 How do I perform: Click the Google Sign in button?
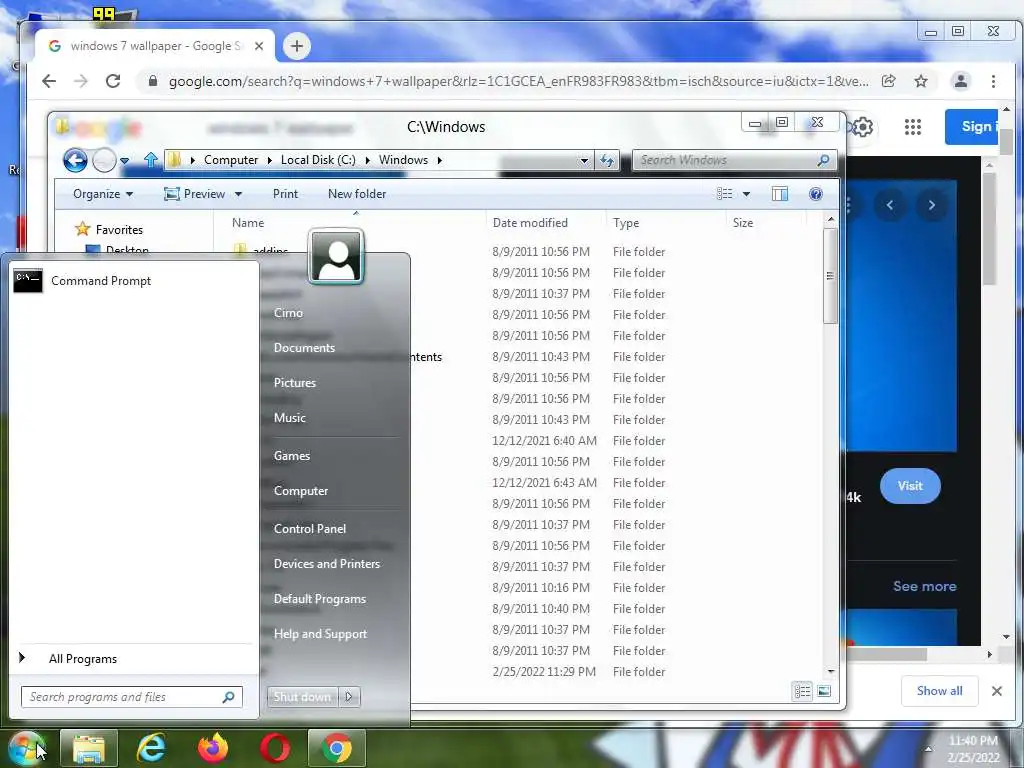click(973, 127)
